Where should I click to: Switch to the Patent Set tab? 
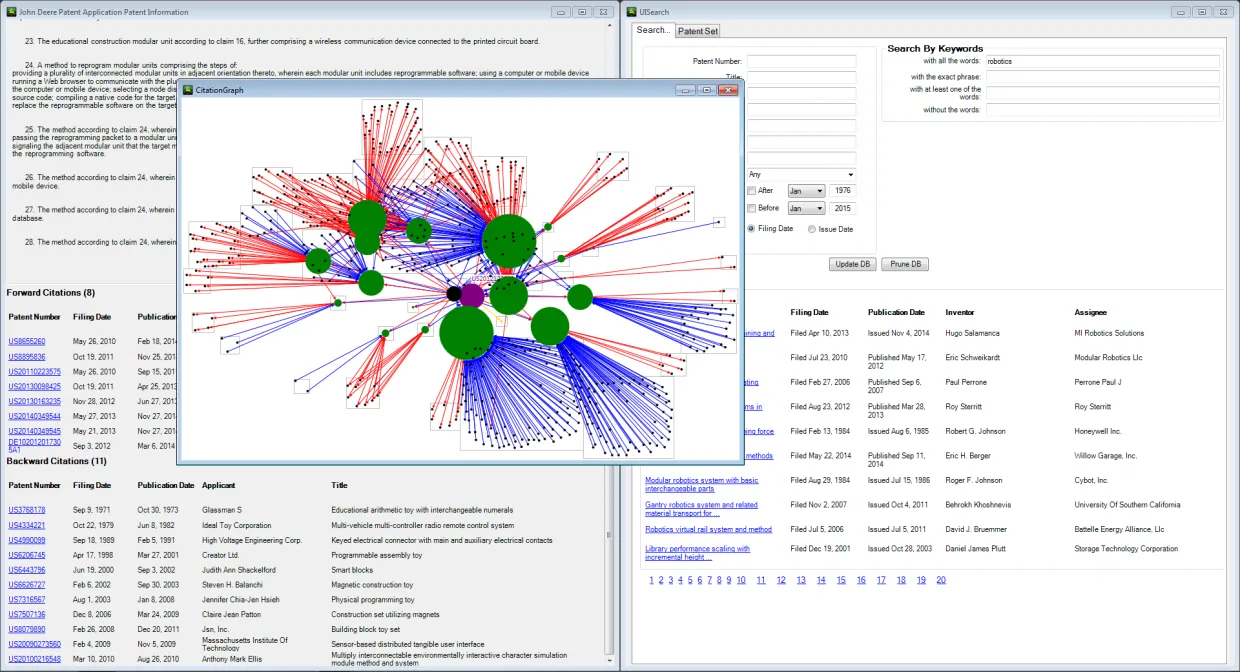coord(697,31)
